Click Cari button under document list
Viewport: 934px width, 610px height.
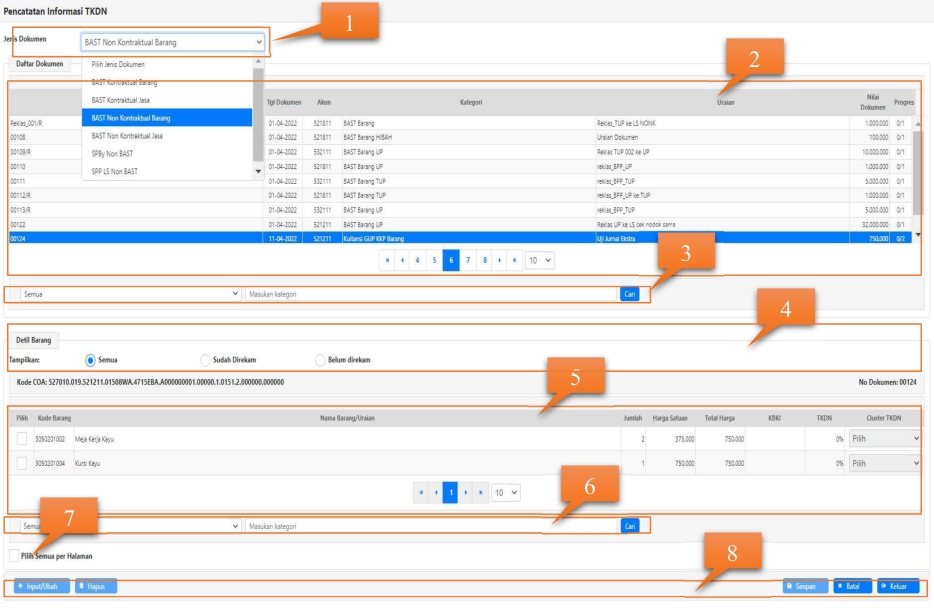pos(630,294)
